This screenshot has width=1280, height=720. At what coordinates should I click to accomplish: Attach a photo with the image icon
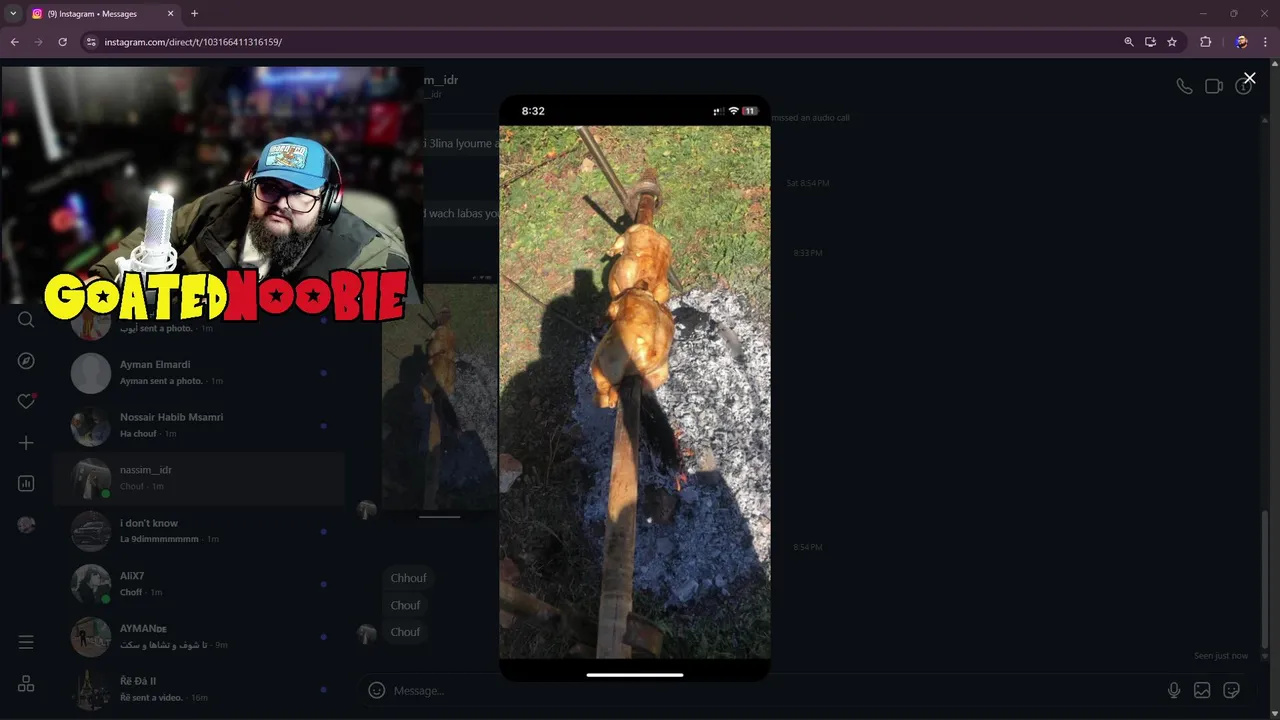1202,690
